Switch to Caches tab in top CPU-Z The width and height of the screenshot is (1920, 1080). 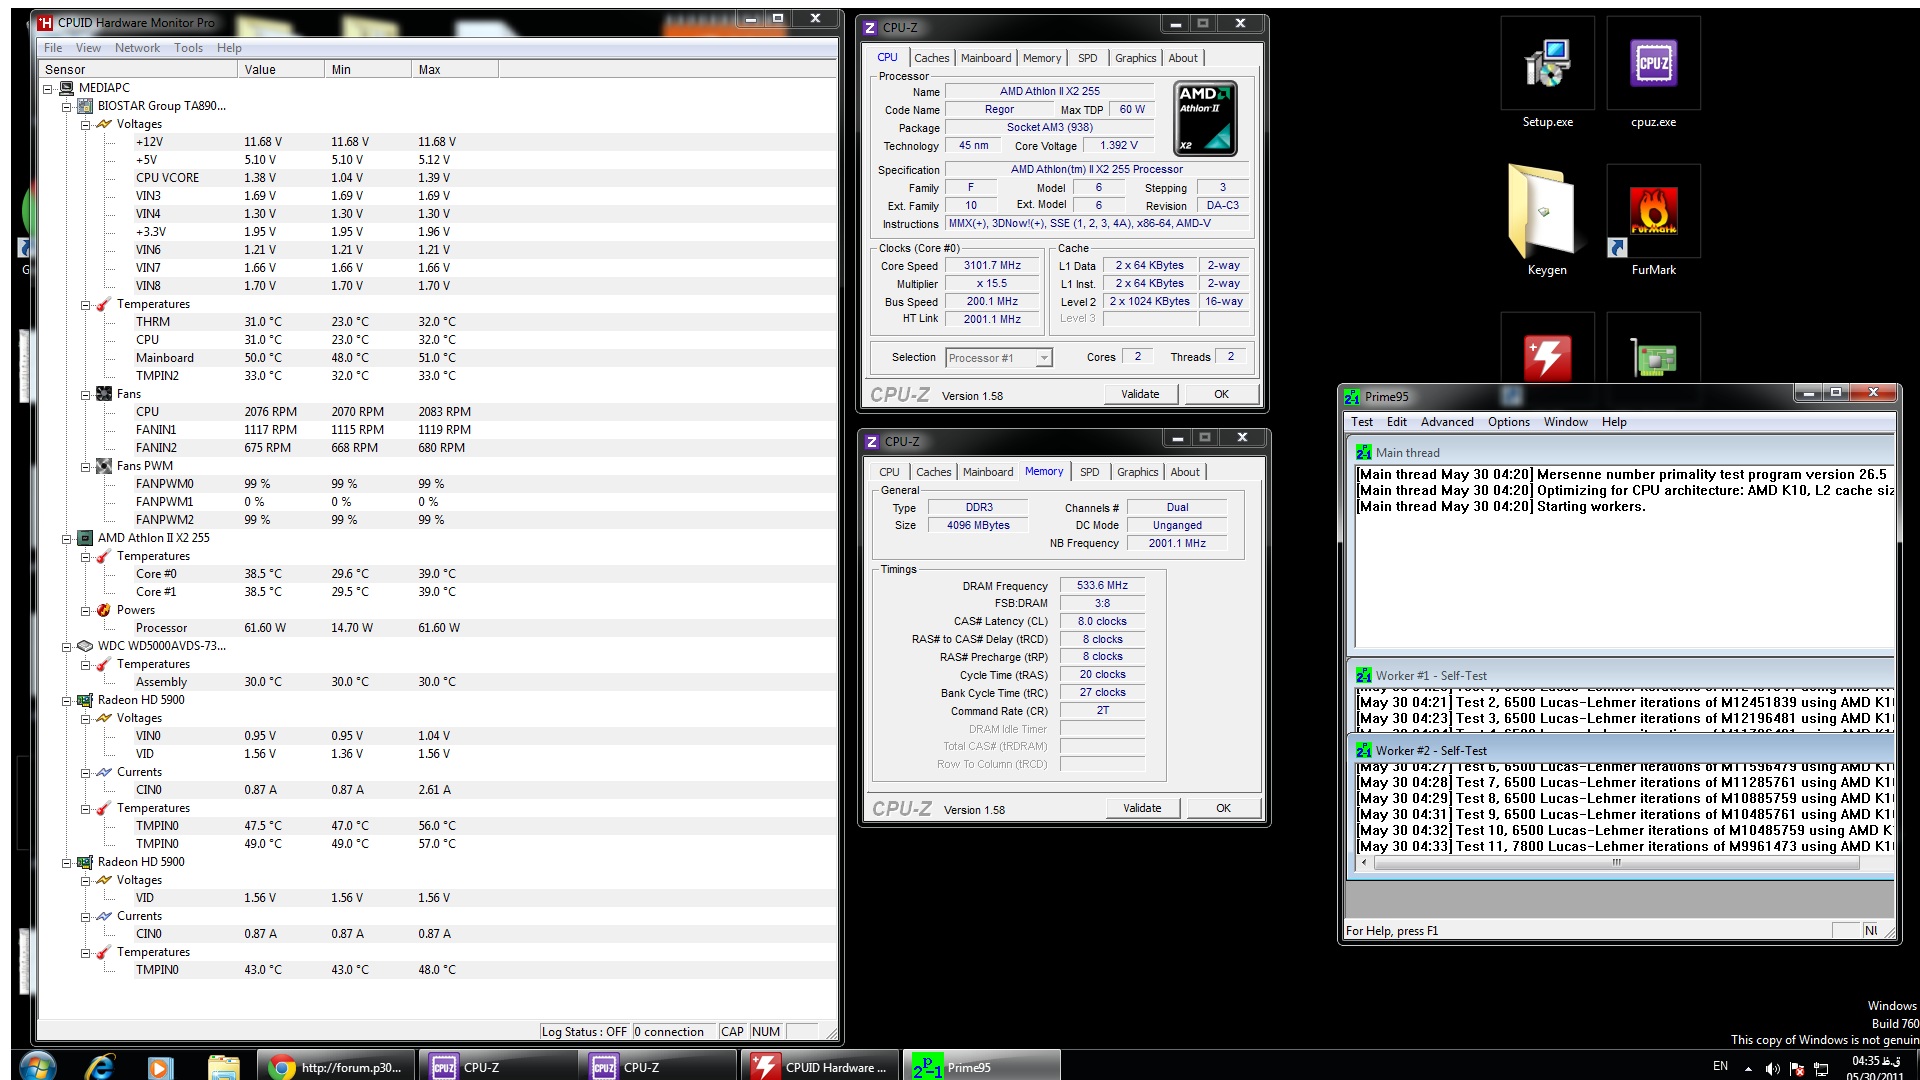(931, 58)
